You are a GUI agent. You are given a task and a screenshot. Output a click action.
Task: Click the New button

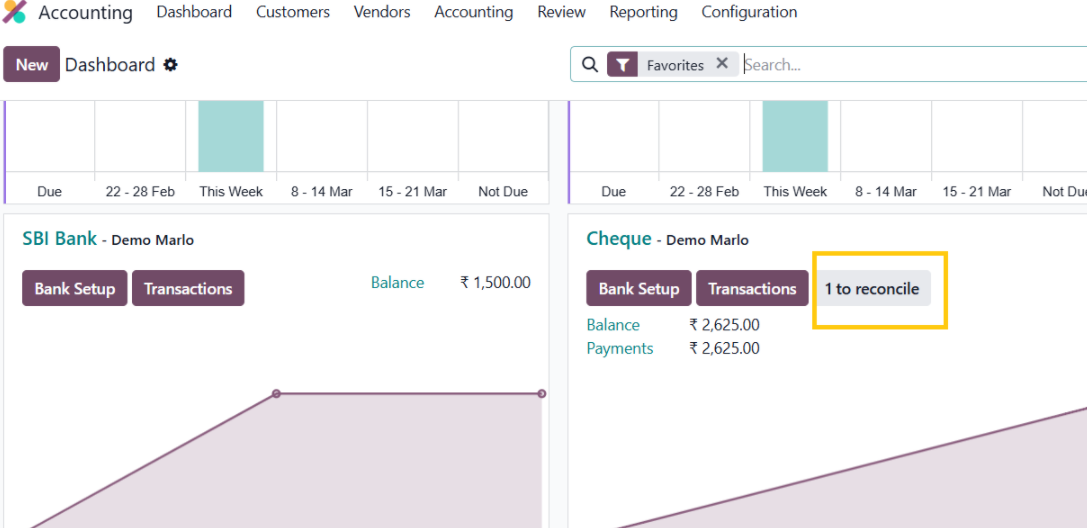click(x=32, y=65)
